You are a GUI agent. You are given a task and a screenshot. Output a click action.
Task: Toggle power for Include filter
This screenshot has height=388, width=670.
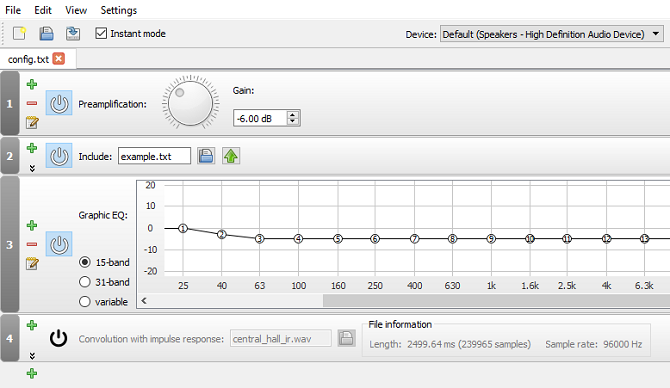click(59, 156)
